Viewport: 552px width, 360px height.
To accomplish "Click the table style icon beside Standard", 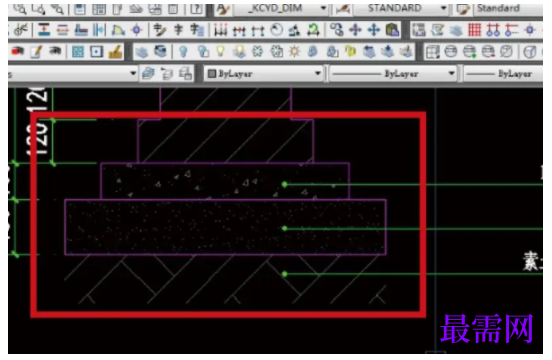I will (x=463, y=10).
